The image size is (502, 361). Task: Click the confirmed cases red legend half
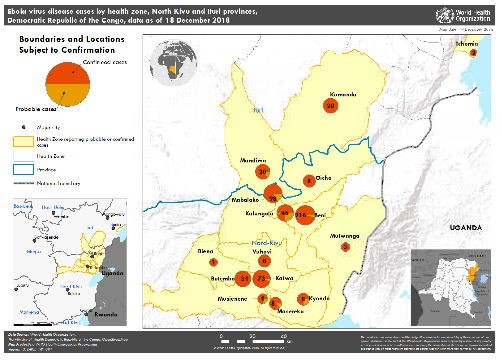(x=68, y=73)
